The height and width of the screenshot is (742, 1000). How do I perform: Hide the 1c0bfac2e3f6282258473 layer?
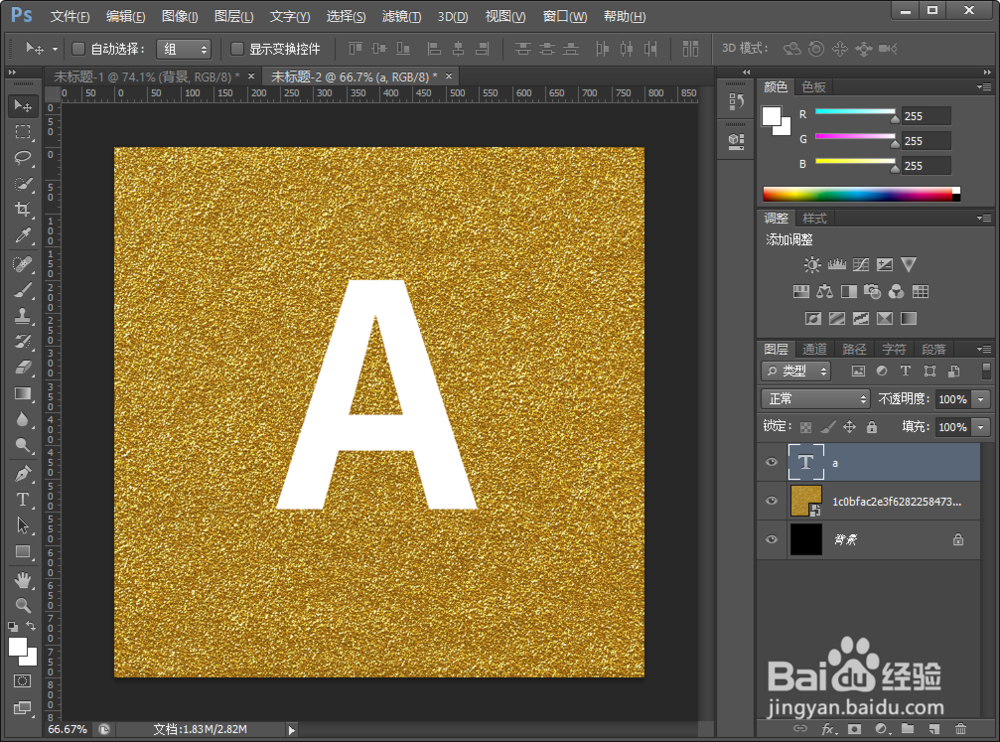click(771, 501)
